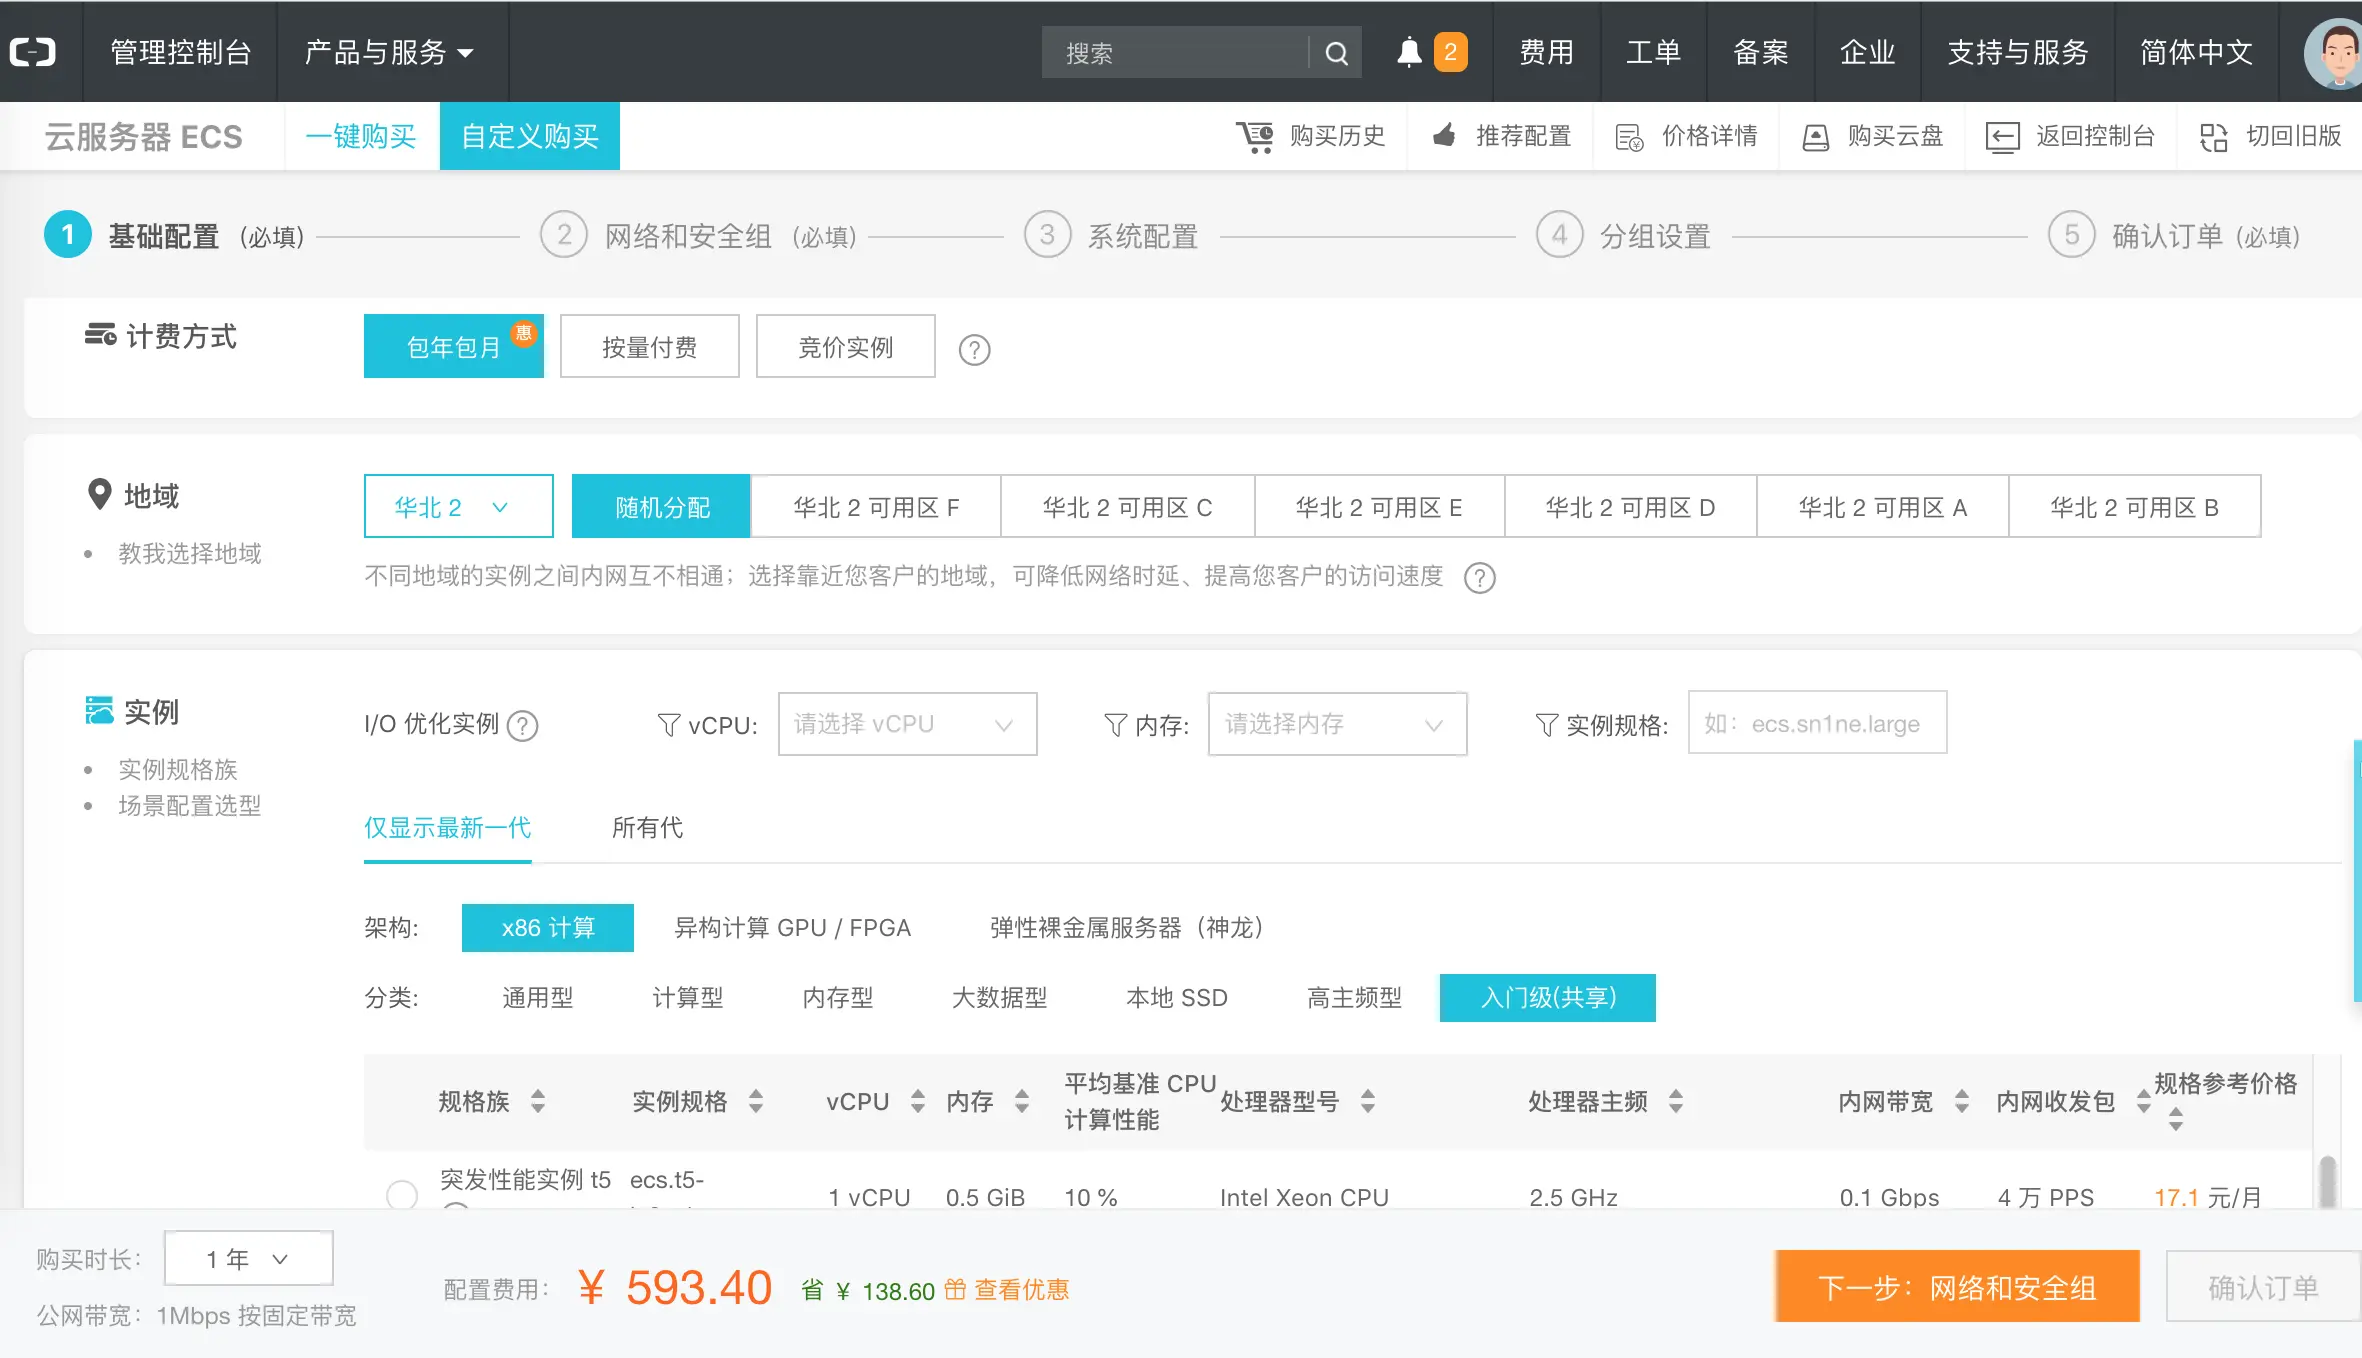This screenshot has width=2362, height=1358.
Task: Click the 查看优惠 link
Action: [x=1021, y=1290]
